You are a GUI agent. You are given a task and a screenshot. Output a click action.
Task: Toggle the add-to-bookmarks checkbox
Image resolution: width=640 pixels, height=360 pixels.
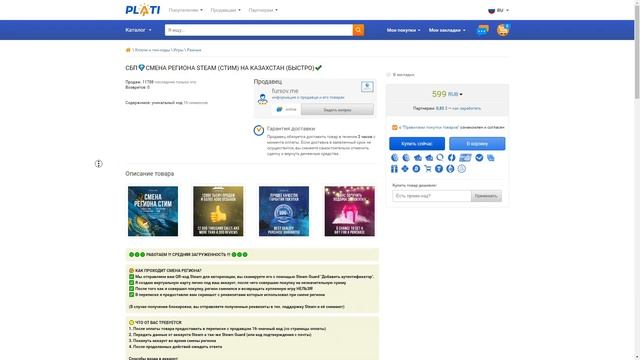pyautogui.click(x=388, y=75)
